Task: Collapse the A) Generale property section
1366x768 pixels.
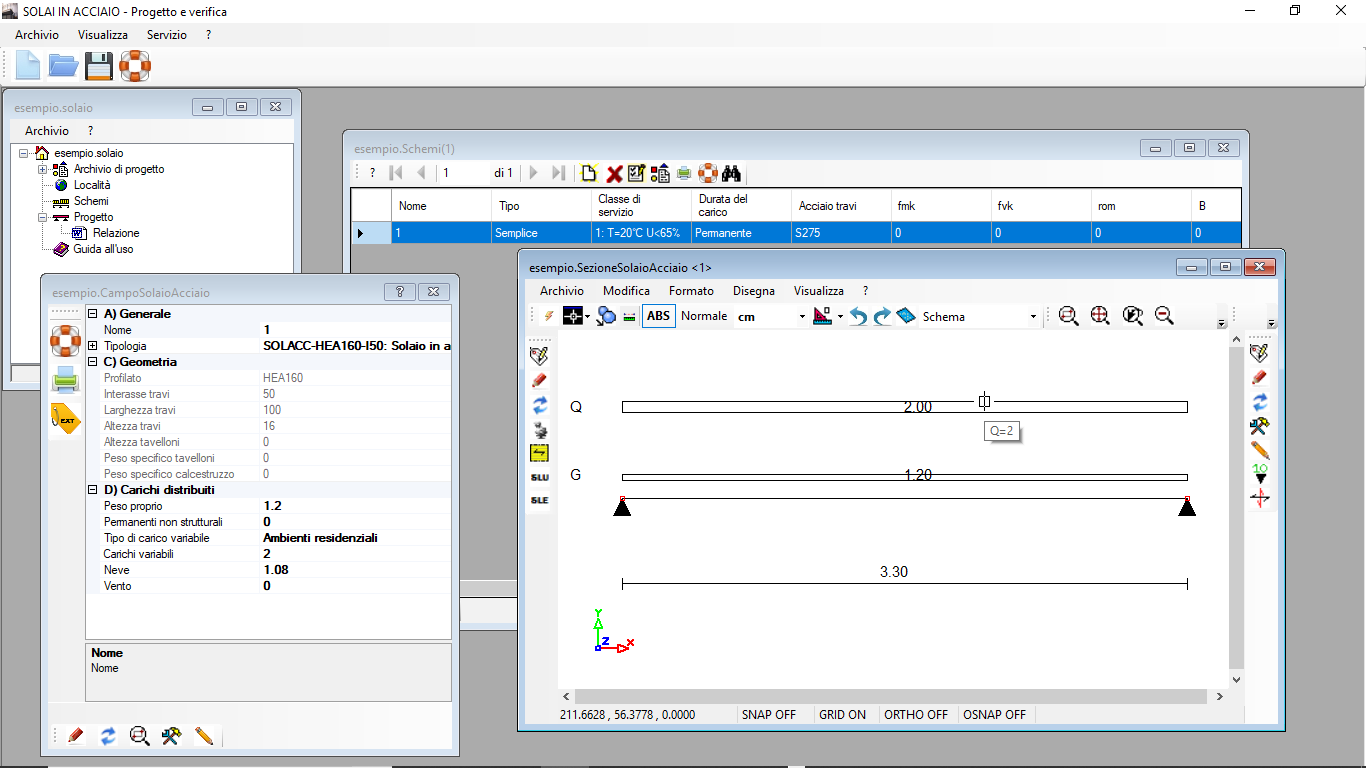Action: pyautogui.click(x=93, y=314)
